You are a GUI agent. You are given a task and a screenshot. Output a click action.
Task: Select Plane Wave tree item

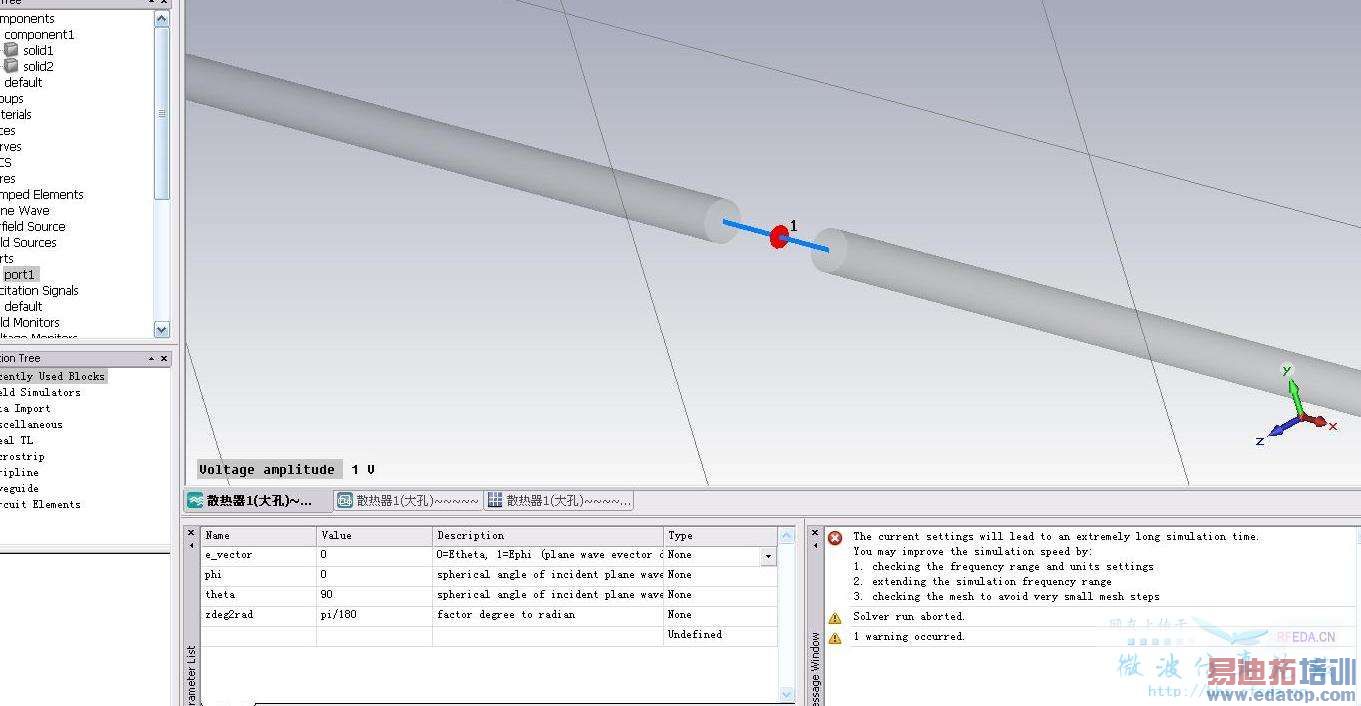pos(25,210)
